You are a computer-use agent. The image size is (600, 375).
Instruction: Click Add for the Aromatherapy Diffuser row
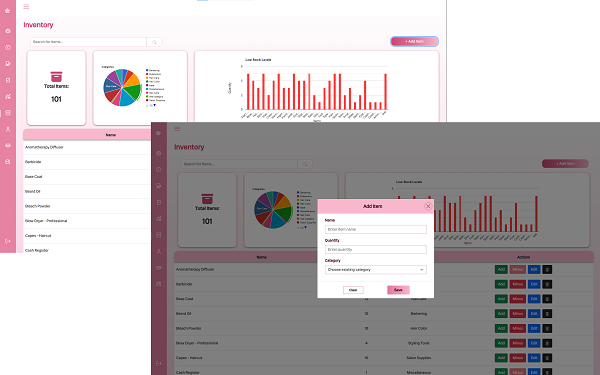pyautogui.click(x=501, y=269)
